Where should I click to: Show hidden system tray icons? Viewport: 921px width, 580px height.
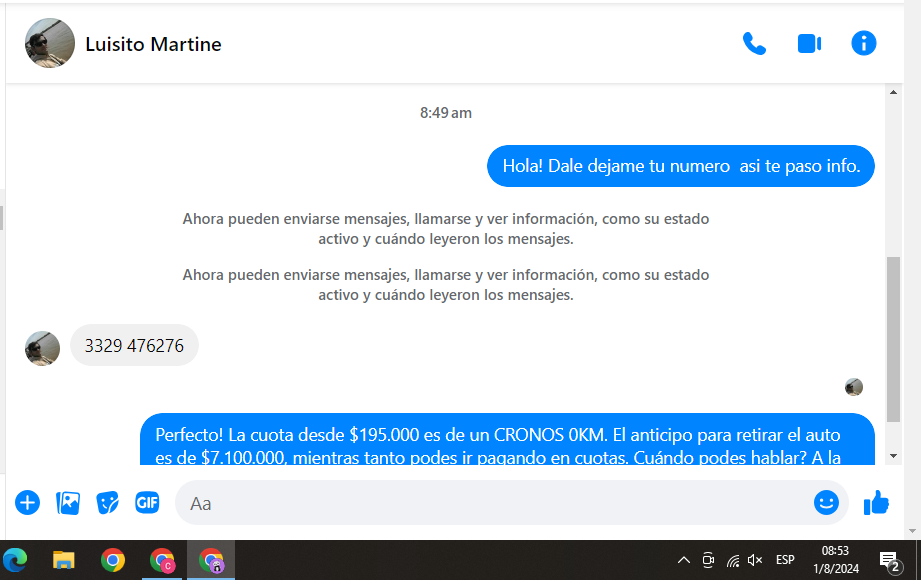684,560
